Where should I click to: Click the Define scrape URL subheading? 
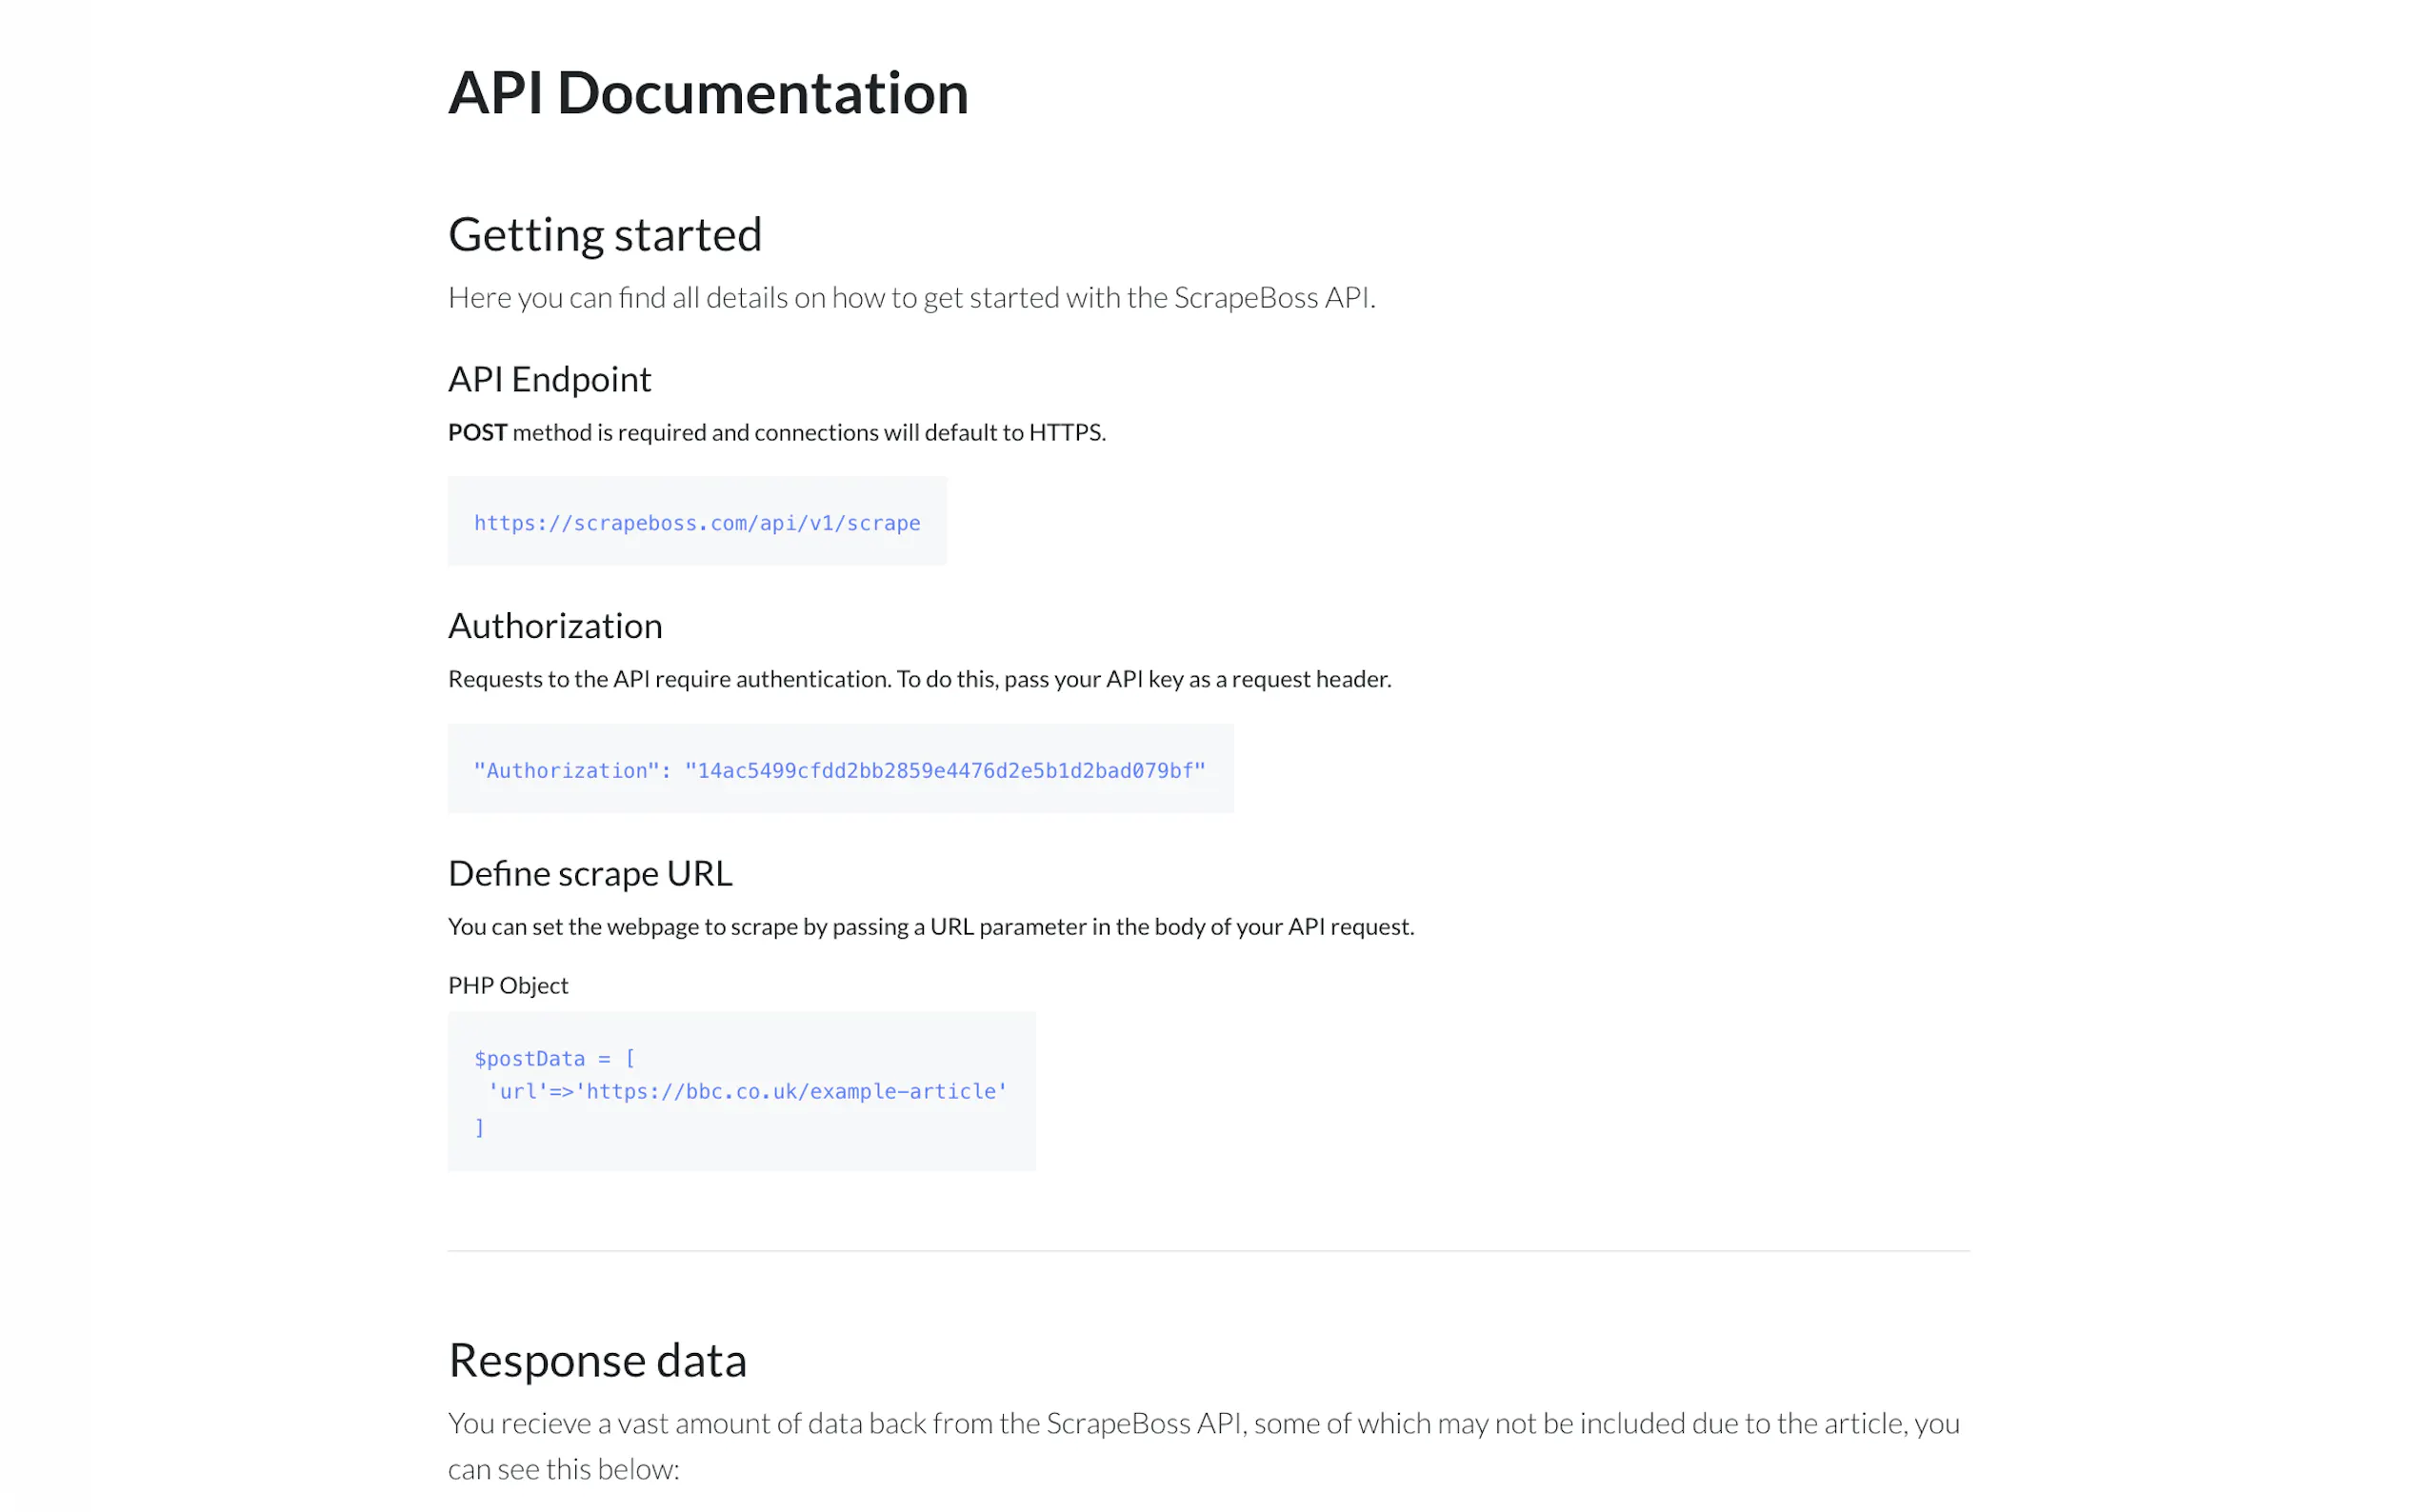click(x=590, y=873)
